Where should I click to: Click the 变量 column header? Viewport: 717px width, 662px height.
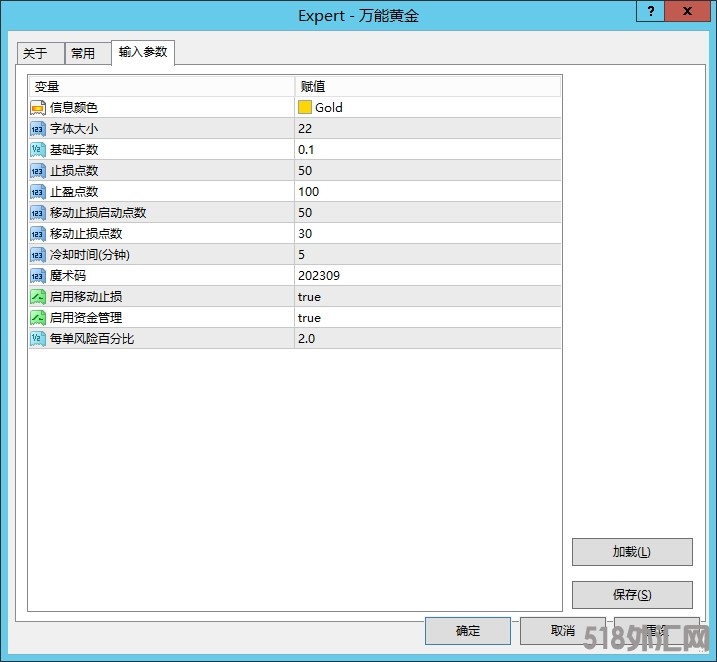(x=162, y=86)
